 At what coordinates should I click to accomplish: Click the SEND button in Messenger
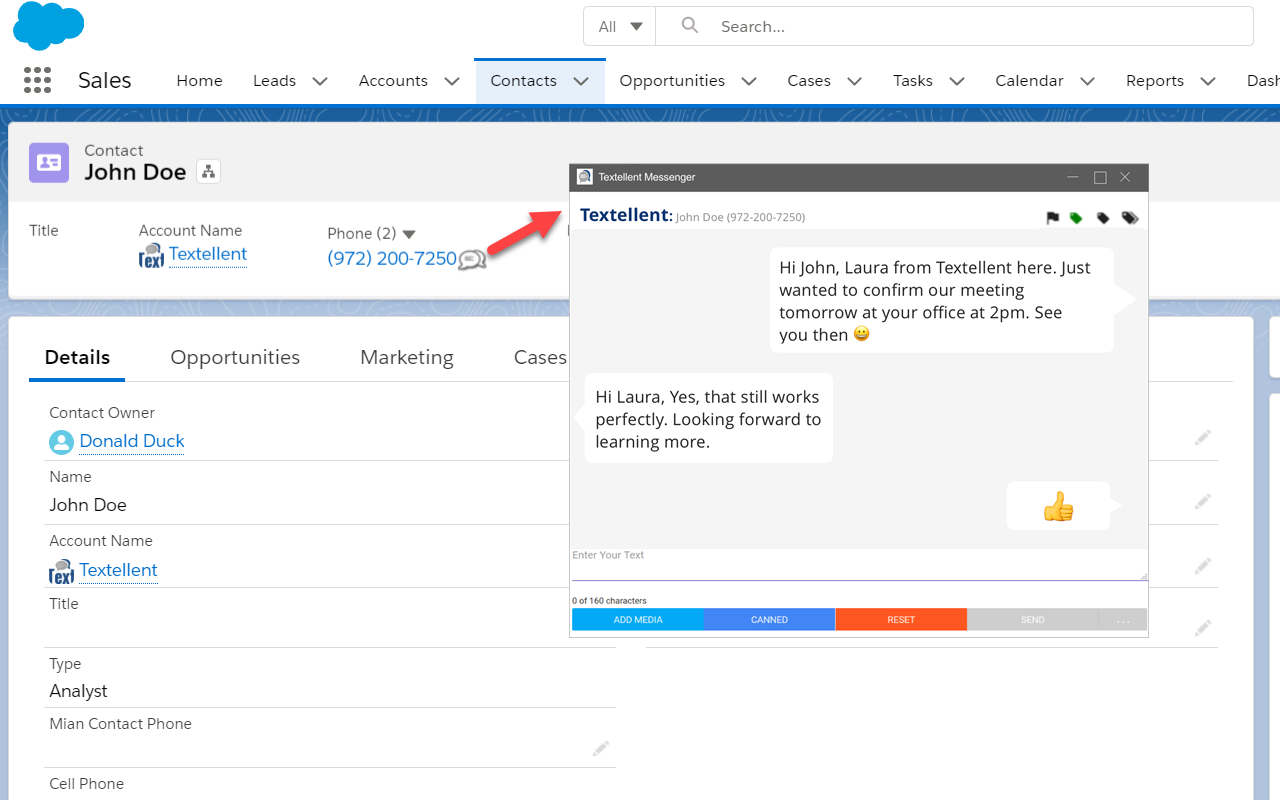pyautogui.click(x=1033, y=620)
